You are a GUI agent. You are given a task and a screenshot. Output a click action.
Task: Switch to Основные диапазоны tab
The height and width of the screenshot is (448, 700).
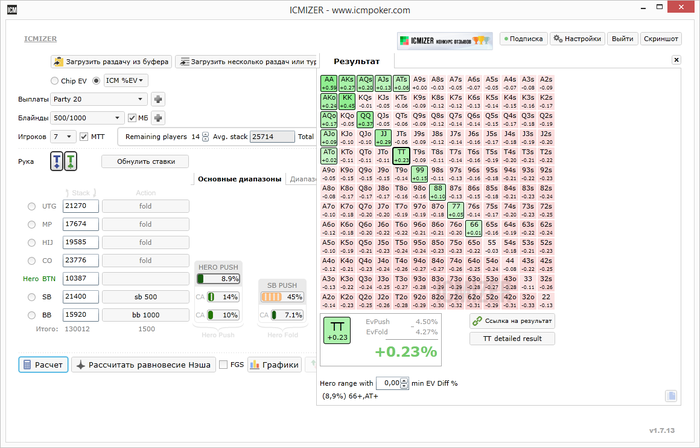click(x=239, y=179)
